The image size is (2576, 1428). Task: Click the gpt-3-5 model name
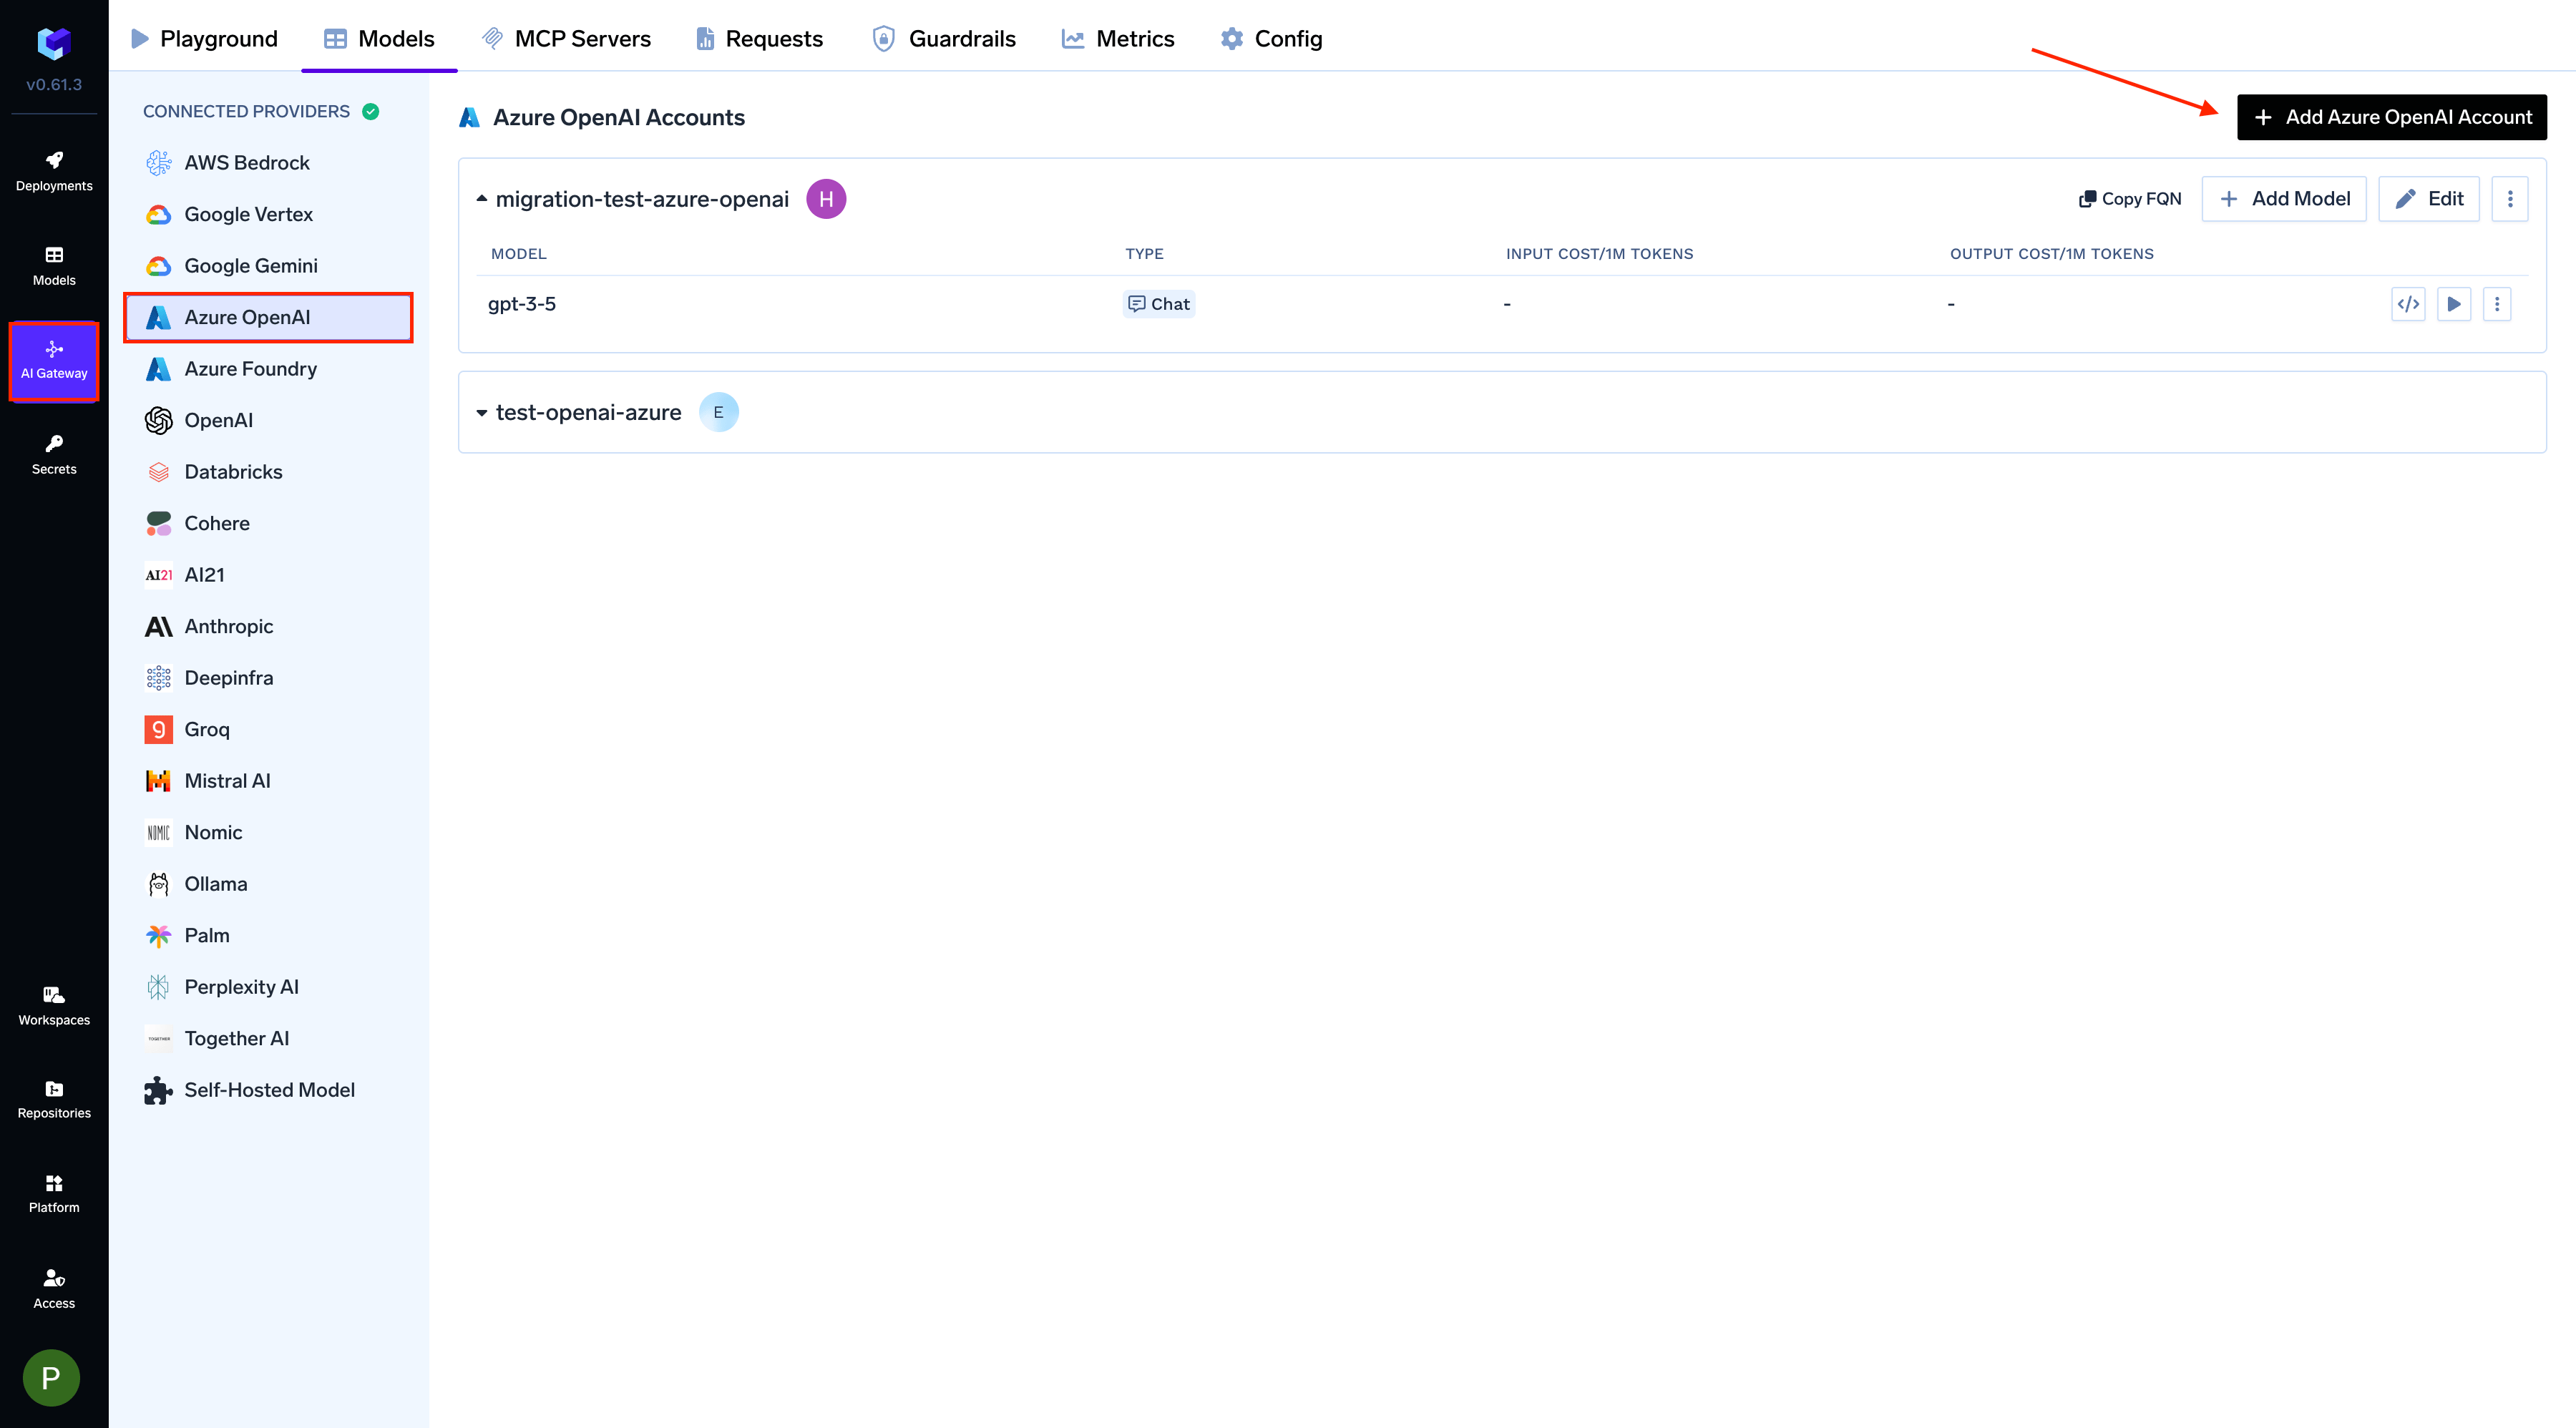521,304
